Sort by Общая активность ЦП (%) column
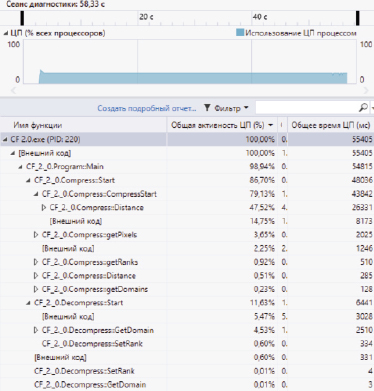The height and width of the screenshot is (391, 374). click(x=218, y=125)
